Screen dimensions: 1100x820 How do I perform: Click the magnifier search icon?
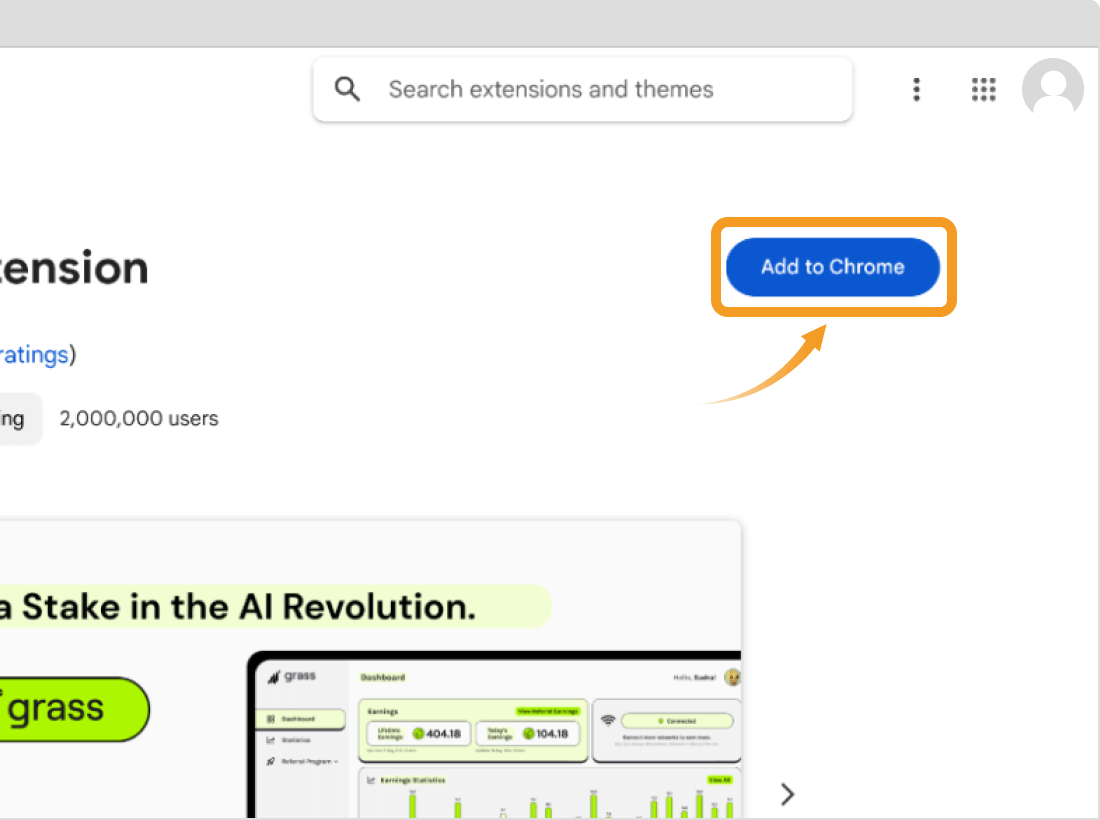(x=347, y=90)
